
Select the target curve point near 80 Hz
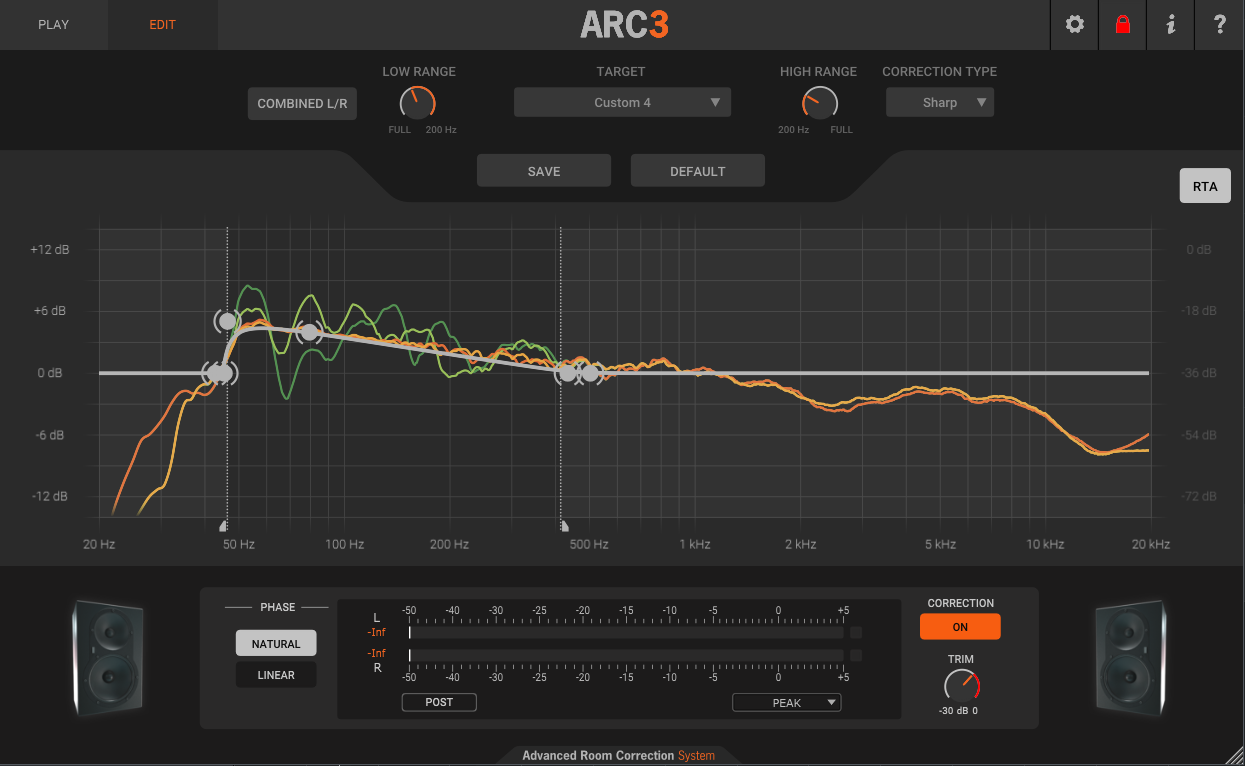point(309,333)
